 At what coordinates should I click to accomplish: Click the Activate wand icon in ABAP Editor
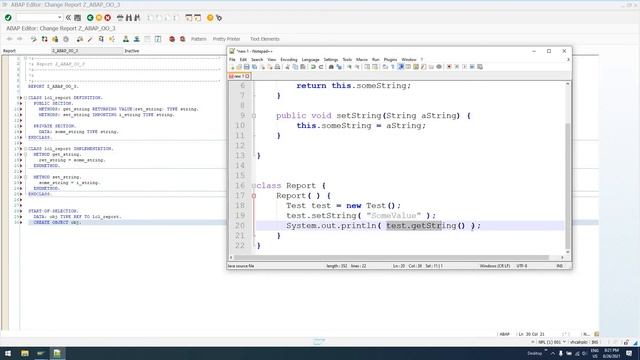[x=90, y=39]
